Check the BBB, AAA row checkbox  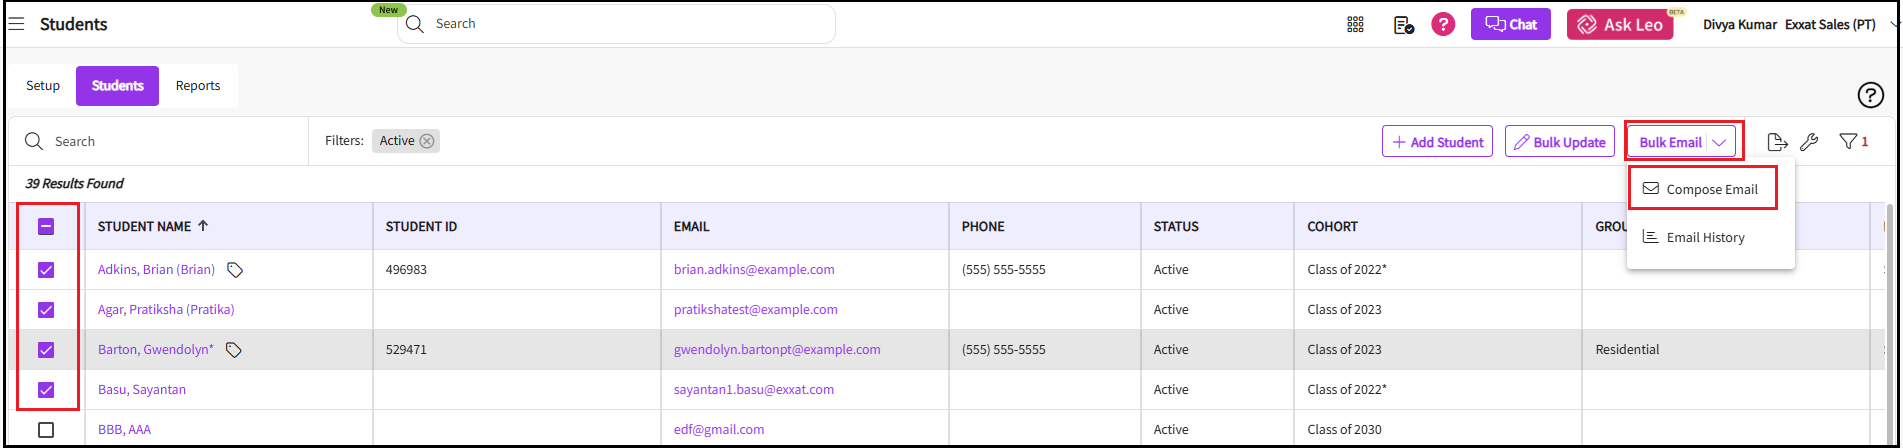(x=46, y=430)
